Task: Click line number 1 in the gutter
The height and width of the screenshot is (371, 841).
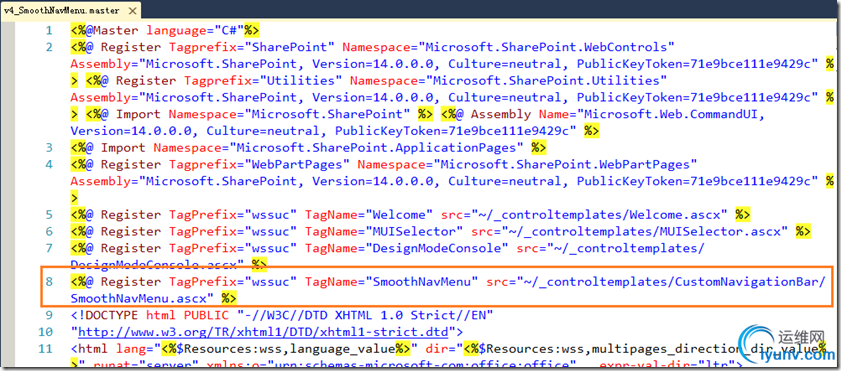Action: [49, 30]
